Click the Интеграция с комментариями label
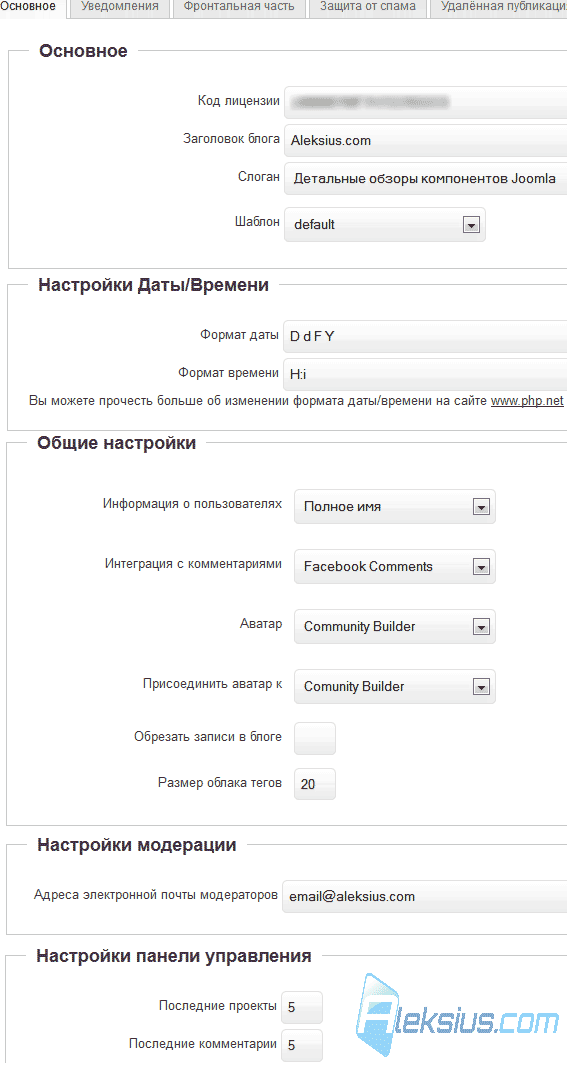The width and height of the screenshot is (567, 1068). (194, 564)
